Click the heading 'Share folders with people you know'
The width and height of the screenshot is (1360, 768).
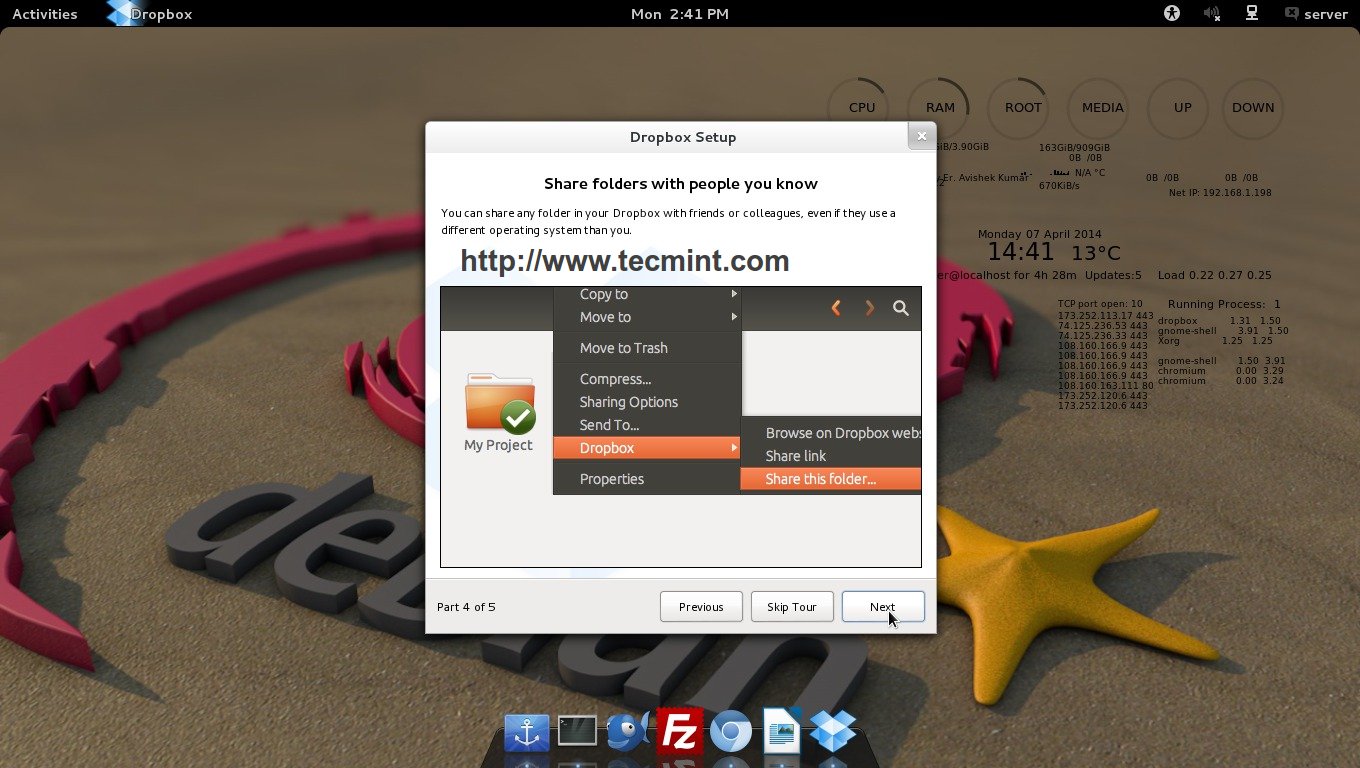681,184
